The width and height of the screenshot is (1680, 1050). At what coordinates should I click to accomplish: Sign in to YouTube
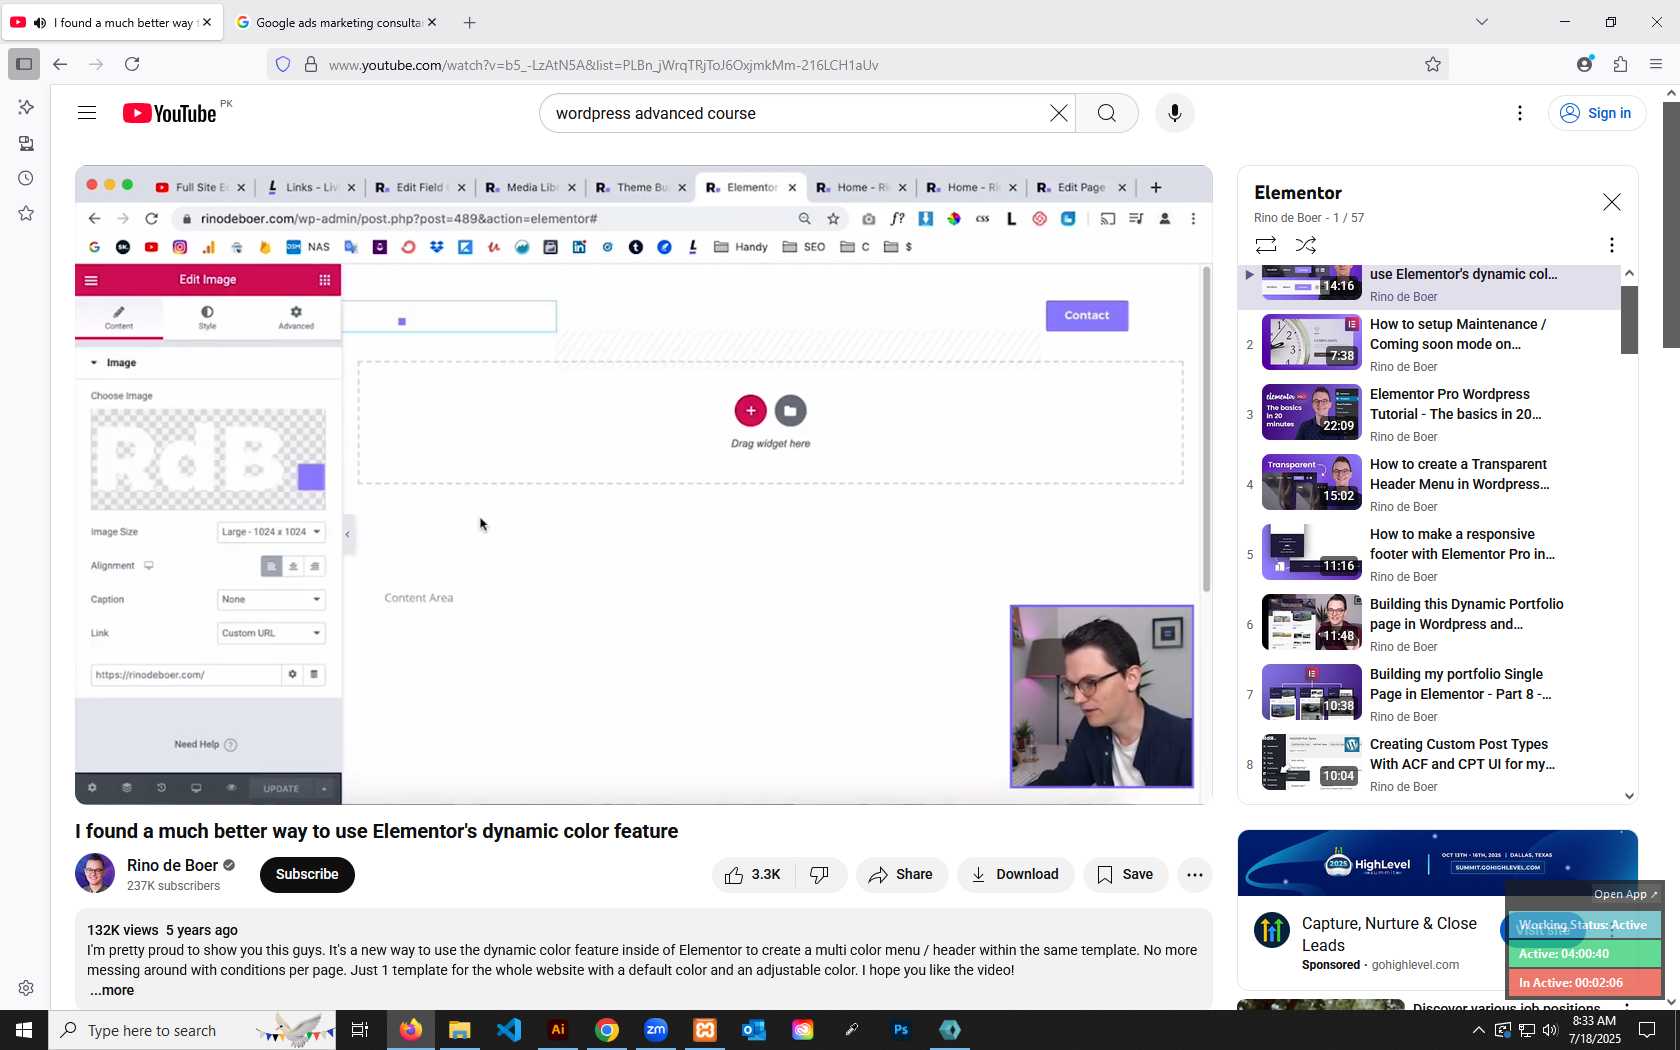pos(1596,113)
